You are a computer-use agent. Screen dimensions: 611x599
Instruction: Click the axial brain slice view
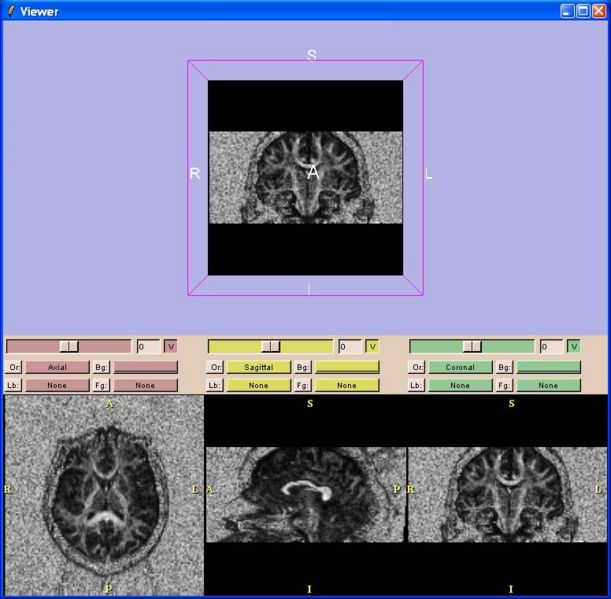coord(103,496)
